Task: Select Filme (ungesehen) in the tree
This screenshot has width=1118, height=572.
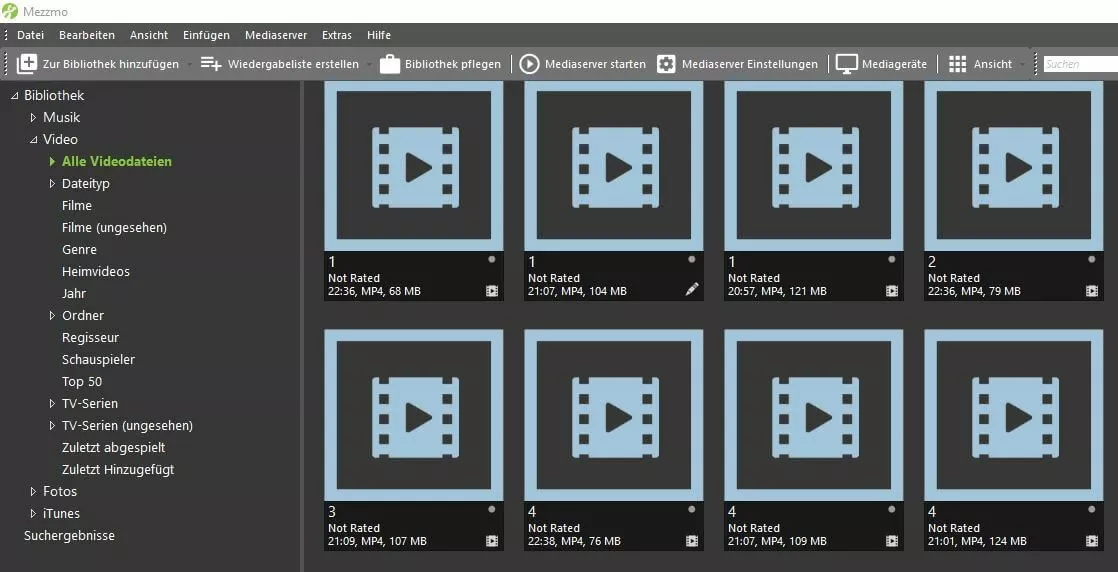Action: pyautogui.click(x=114, y=228)
